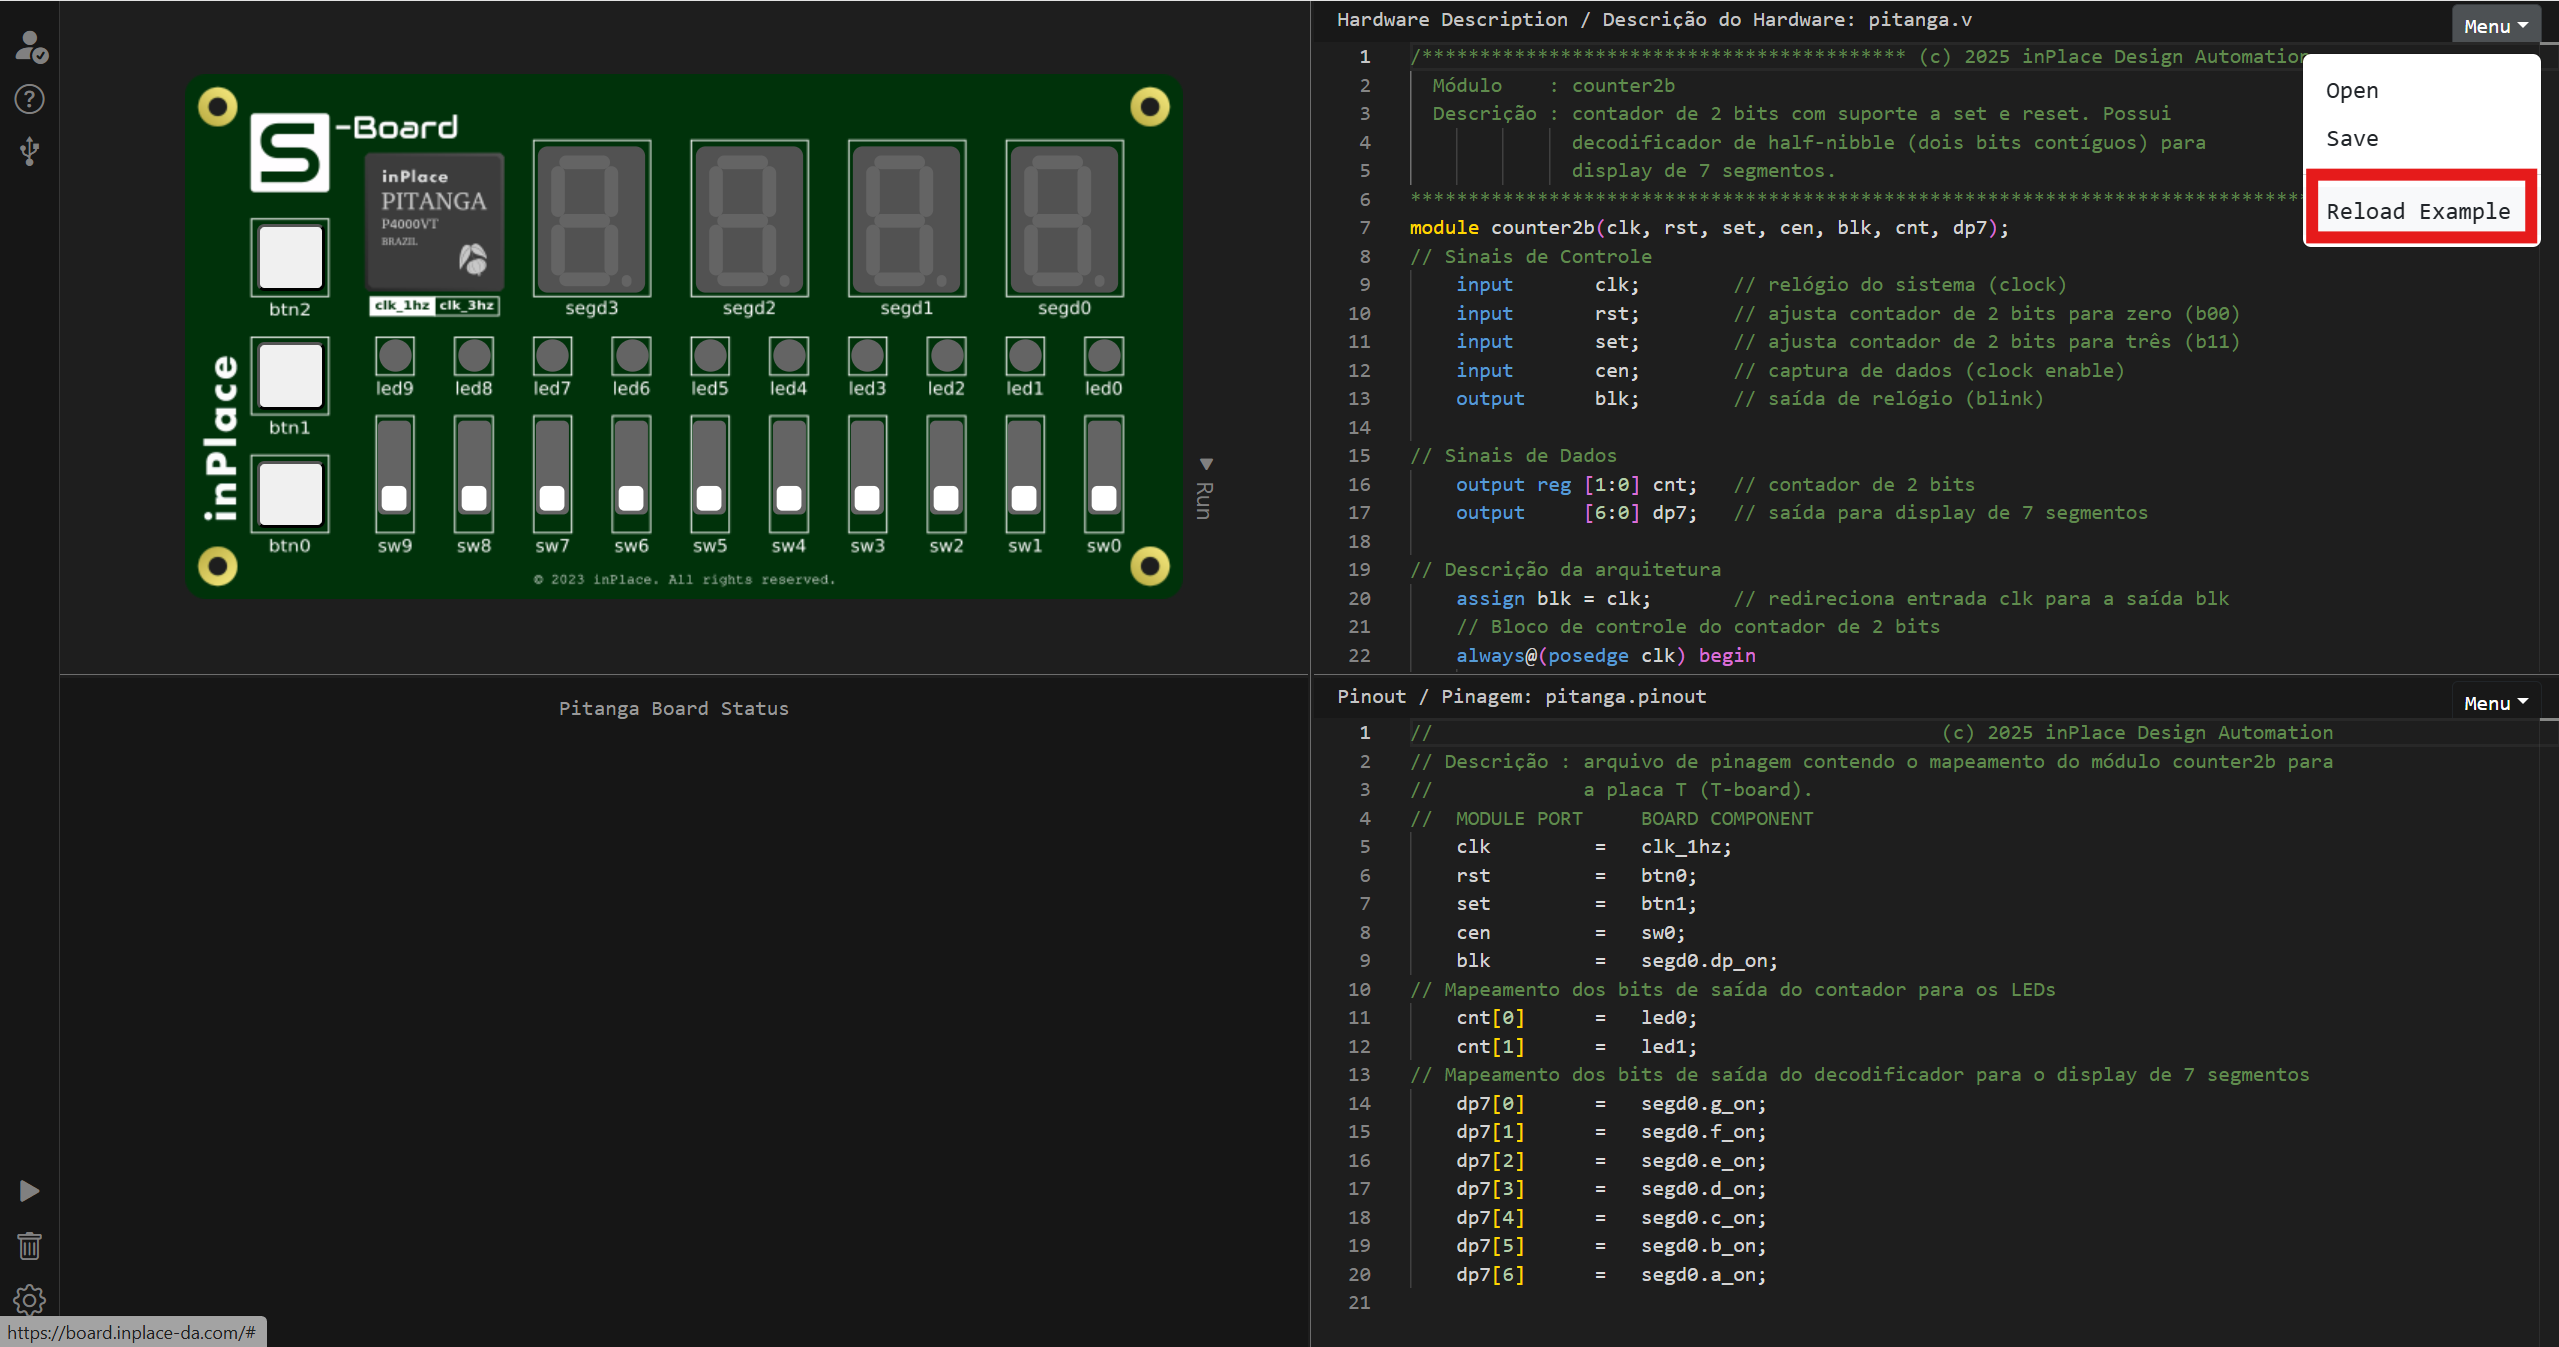The image size is (2559, 1347).
Task: Click 'segd0.dp_on;' in pinout line 9
Action: click(x=1709, y=961)
